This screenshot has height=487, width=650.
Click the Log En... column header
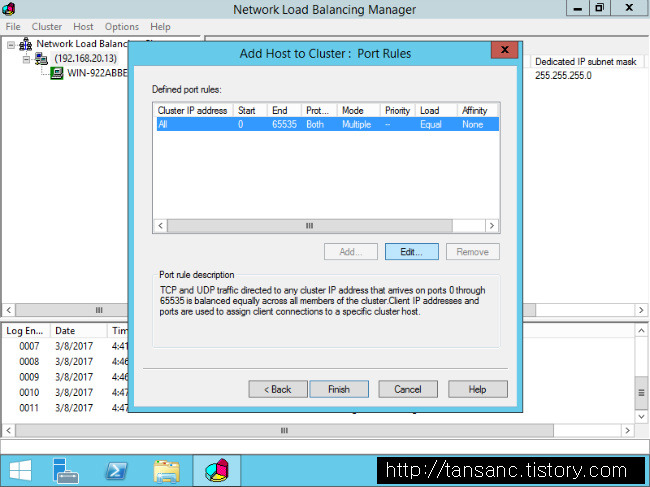click(x=26, y=331)
